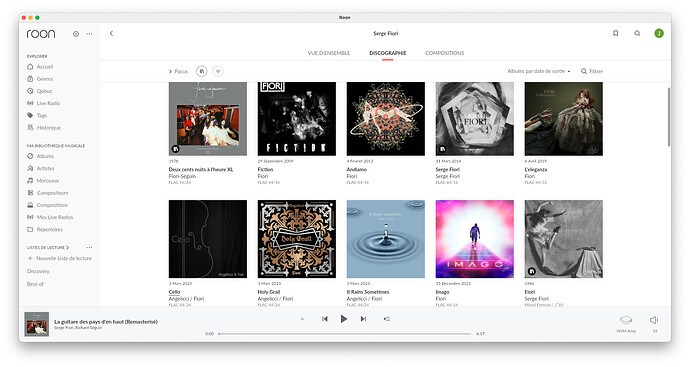The width and height of the screenshot is (690, 367).
Task: Open Albums par date de sortie dropdown
Action: [539, 71]
